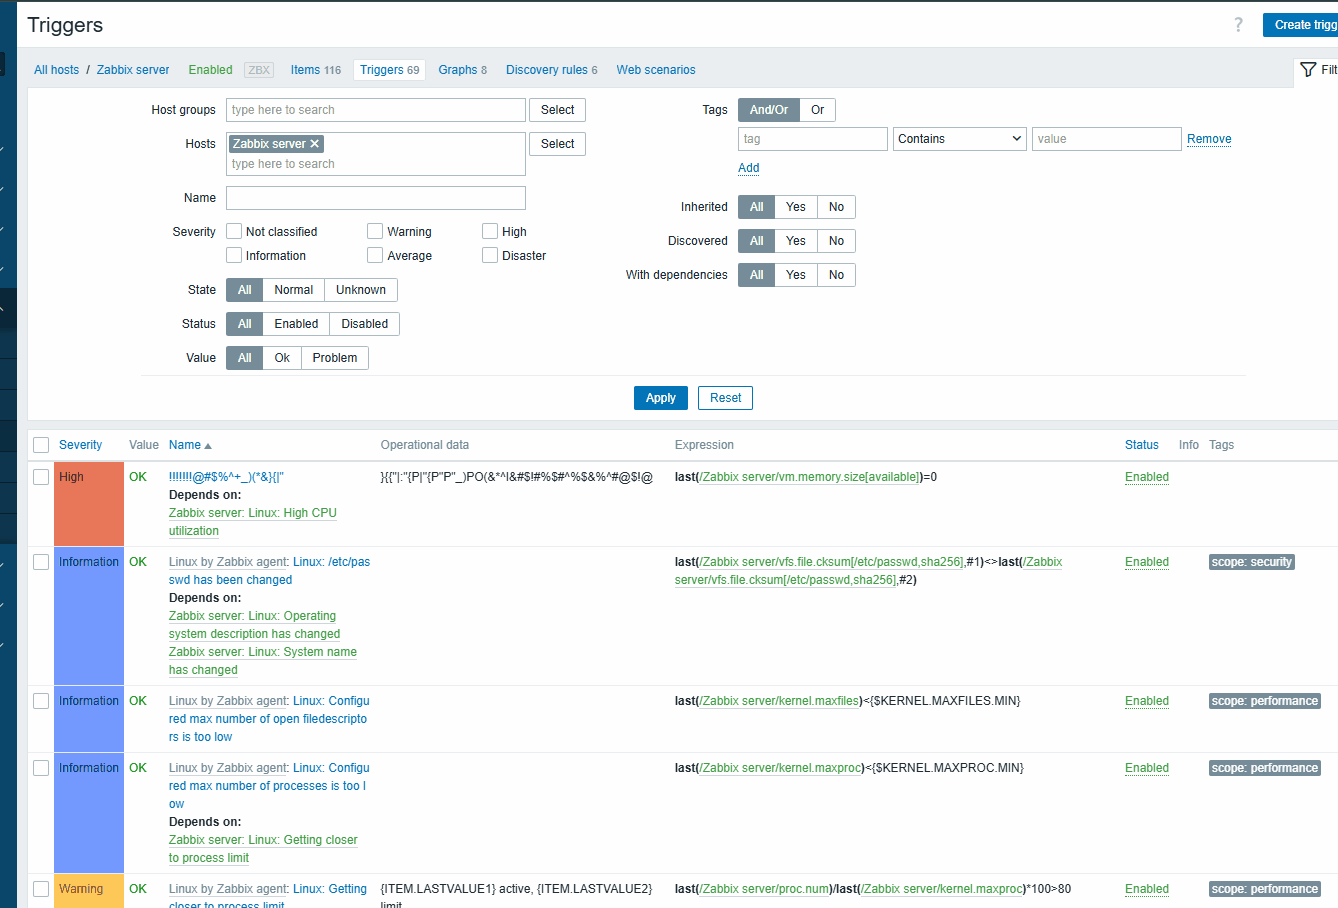Select checkbox for max open filedescriptors trigger
The width and height of the screenshot is (1338, 908).
click(x=41, y=701)
